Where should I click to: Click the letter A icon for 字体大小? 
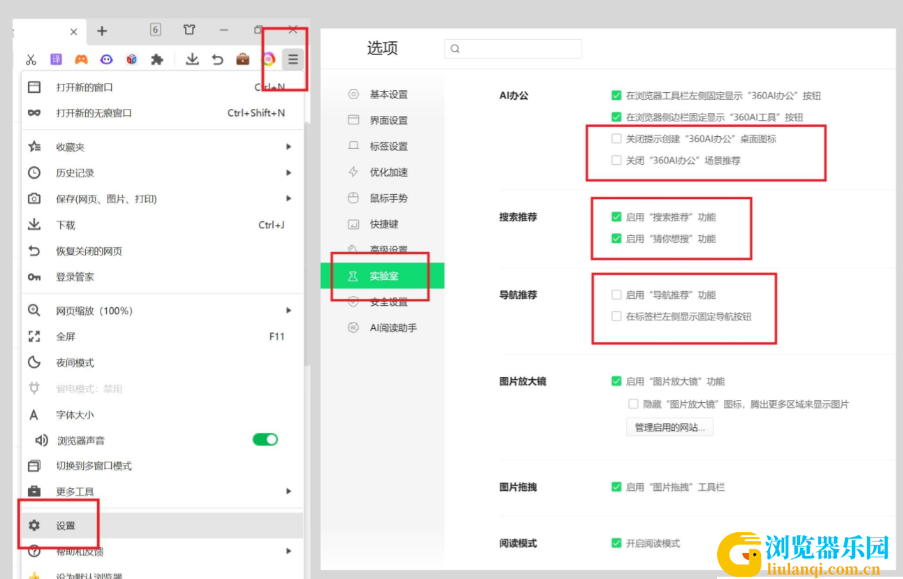coord(34,415)
